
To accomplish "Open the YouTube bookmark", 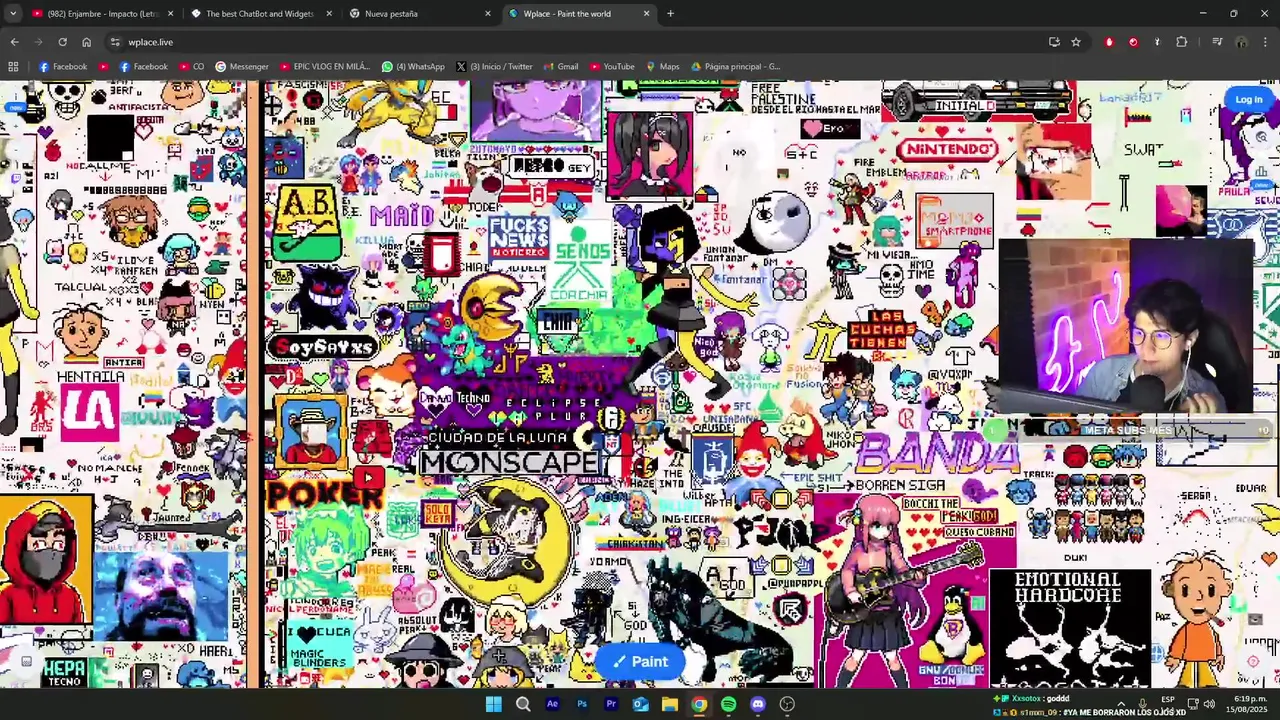I will click(610, 67).
